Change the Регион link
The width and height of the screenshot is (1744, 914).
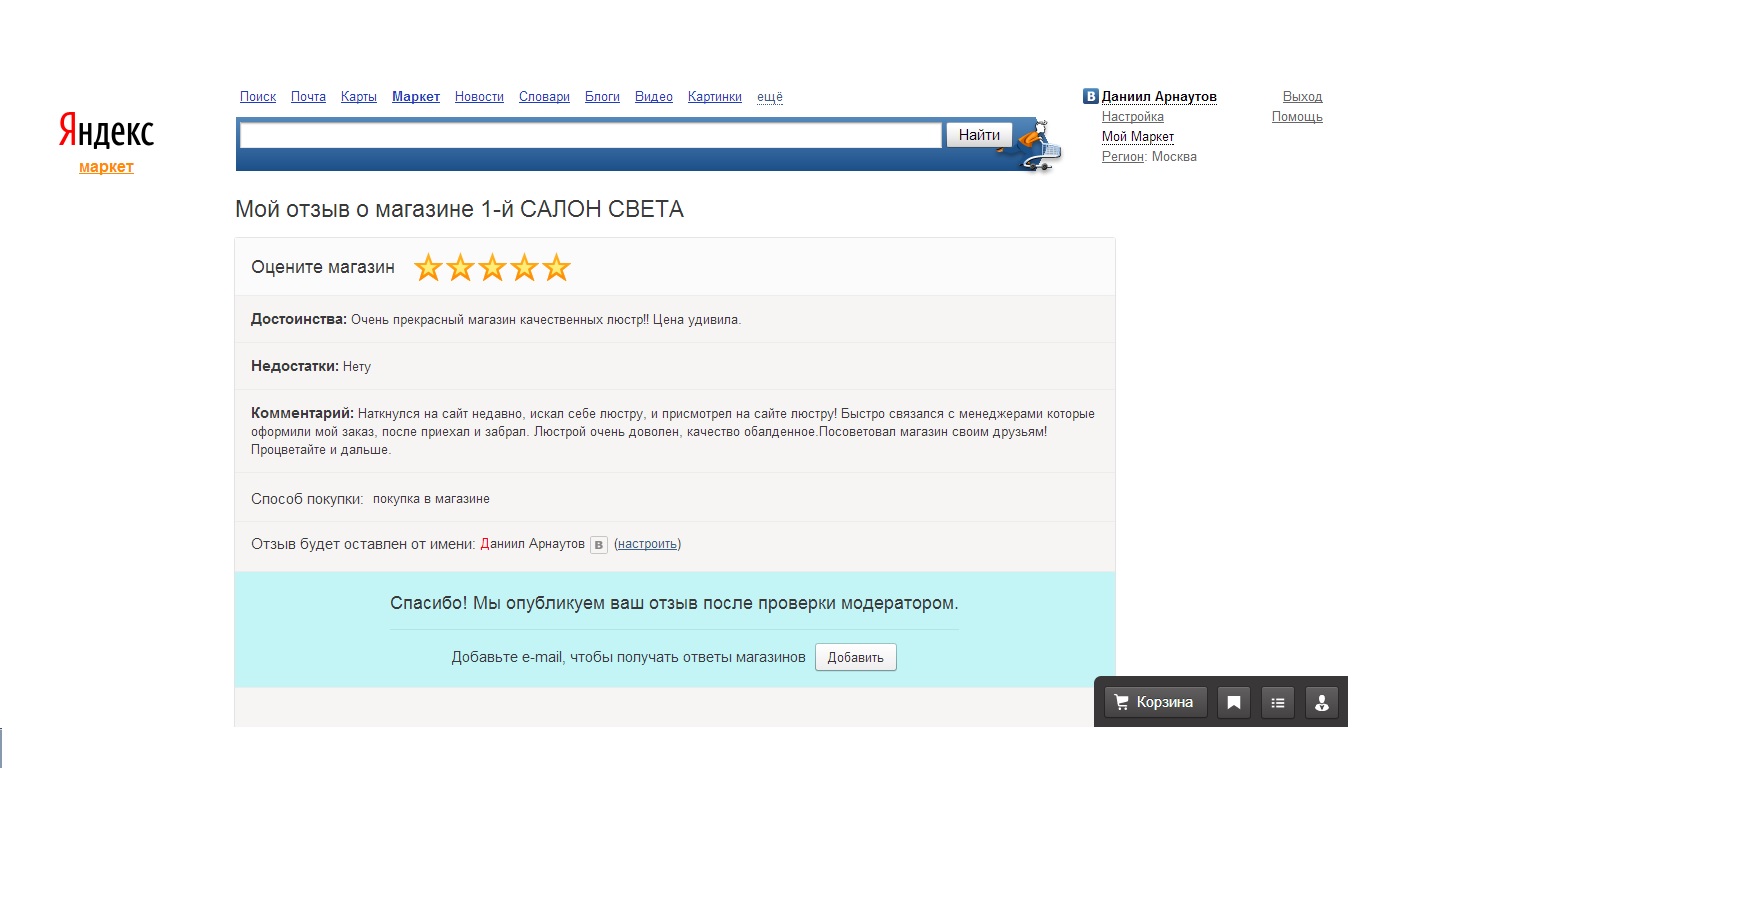tap(1123, 157)
